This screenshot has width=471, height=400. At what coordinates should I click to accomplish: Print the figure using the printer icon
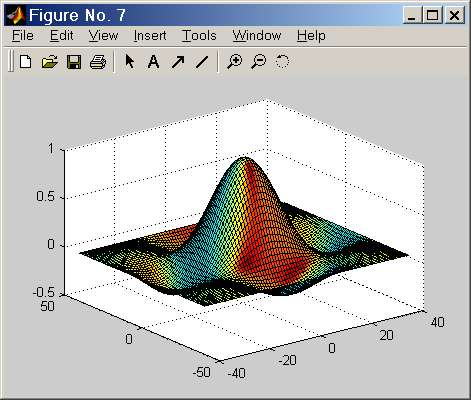(98, 62)
